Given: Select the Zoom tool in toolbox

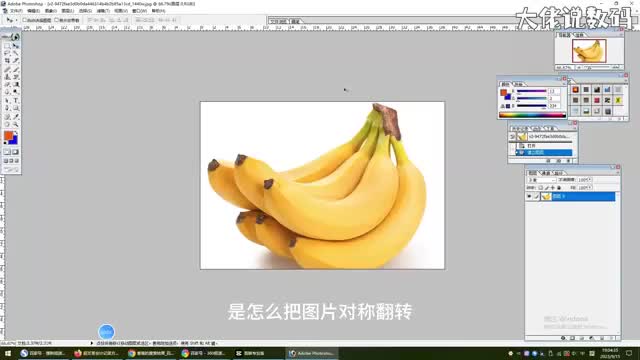Looking at the screenshot, I should [16, 124].
